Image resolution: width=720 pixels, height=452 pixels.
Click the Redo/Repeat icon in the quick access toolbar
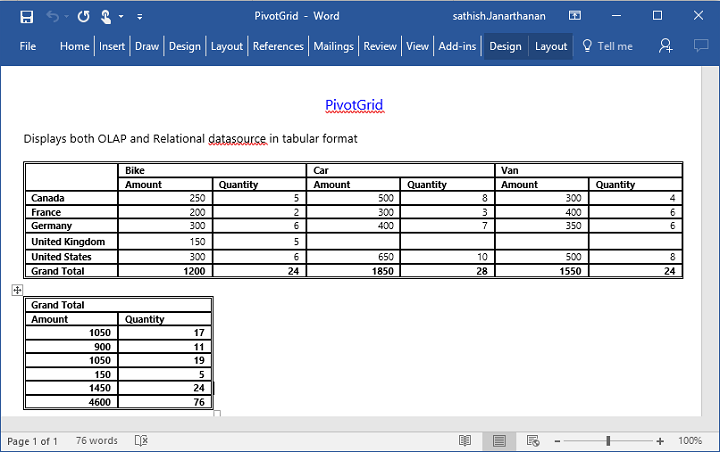coord(83,16)
